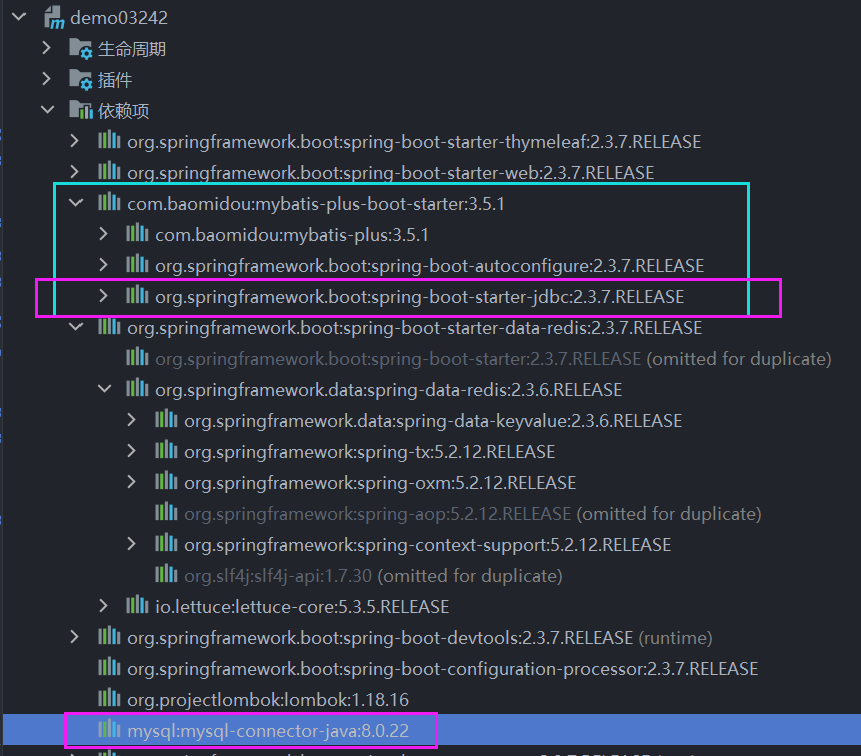Select spring-boot-autoconfigure text
This screenshot has height=756, width=861.
tap(429, 266)
